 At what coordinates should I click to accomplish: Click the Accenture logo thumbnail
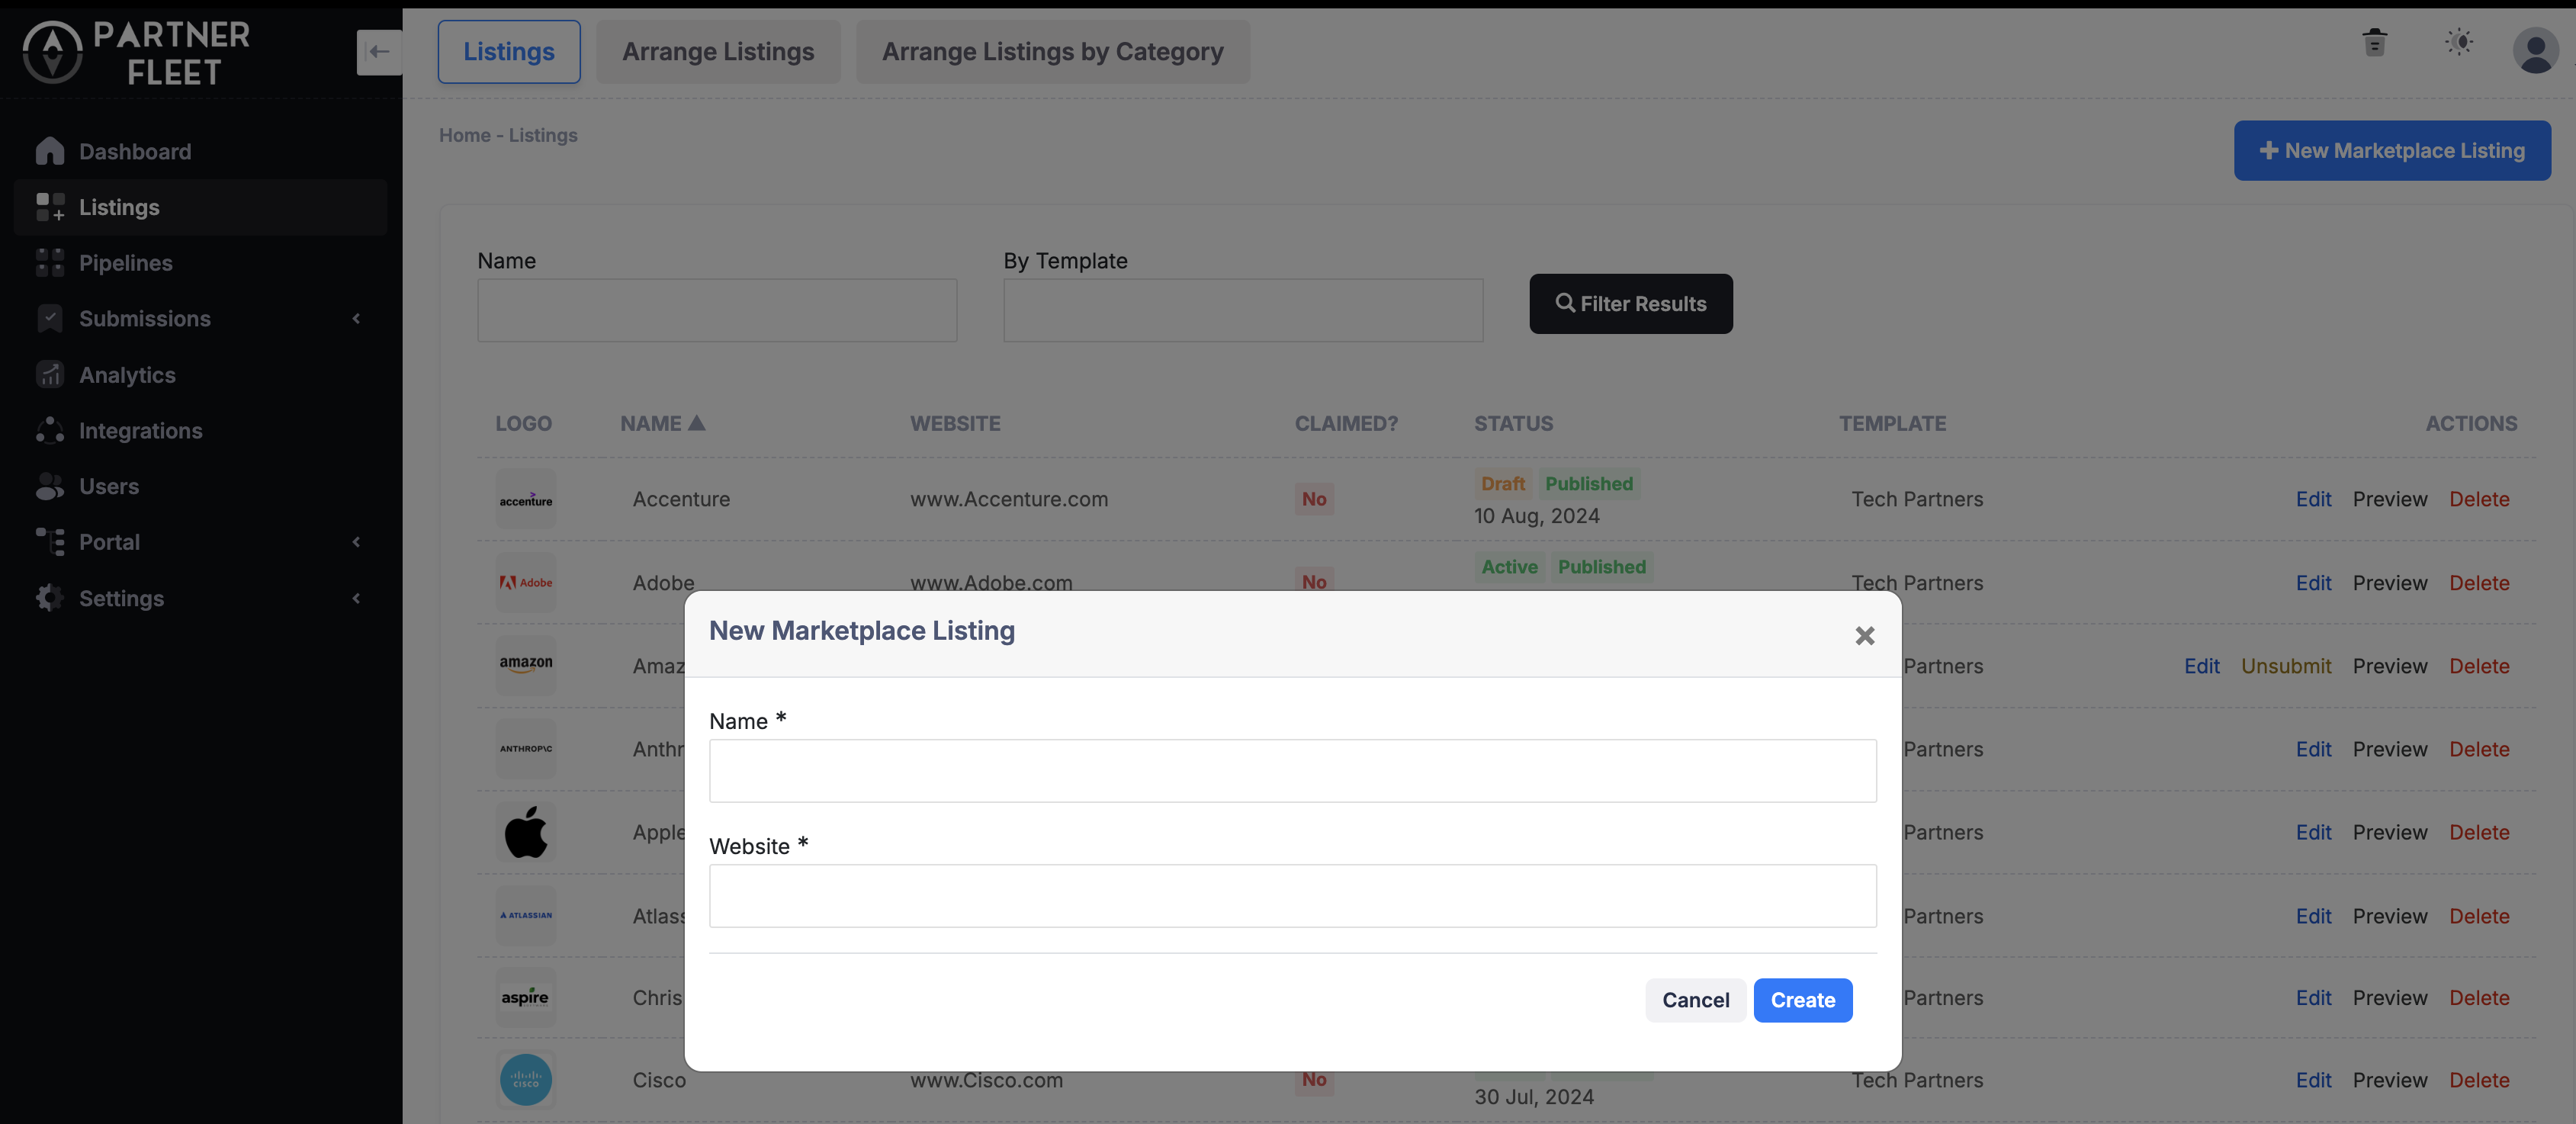pyautogui.click(x=526, y=500)
